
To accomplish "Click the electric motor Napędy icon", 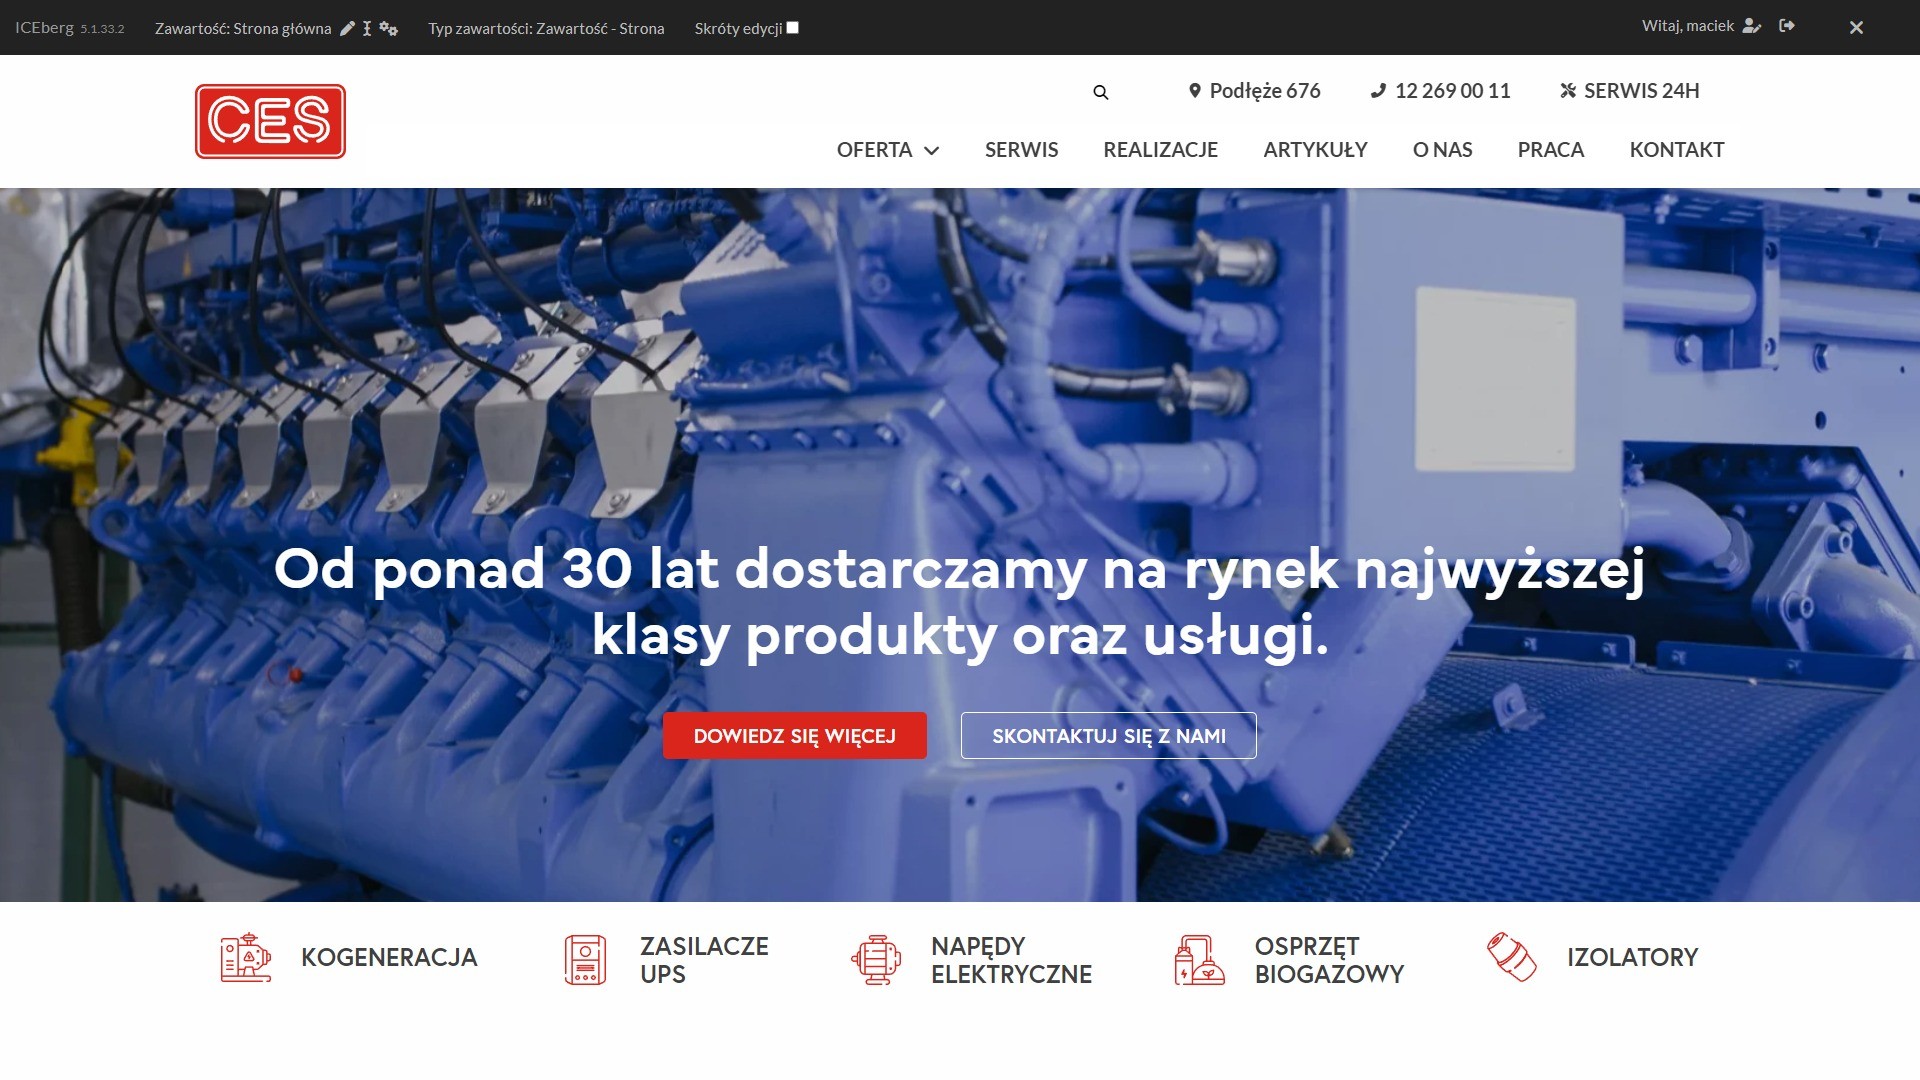I will [x=876, y=960].
